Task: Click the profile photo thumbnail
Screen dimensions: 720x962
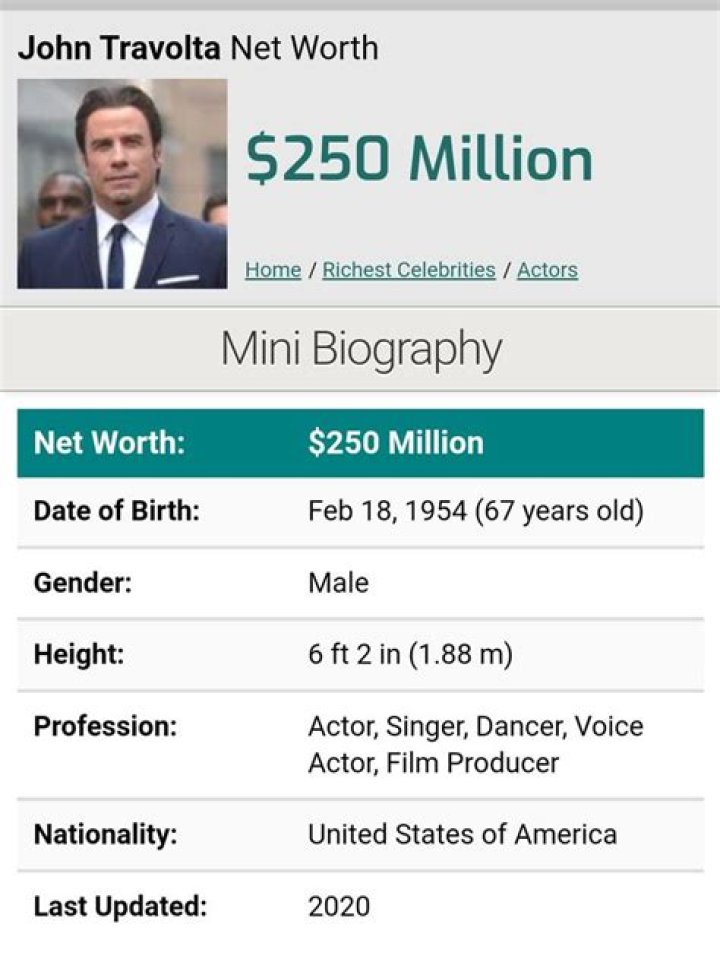Action: coord(122,184)
